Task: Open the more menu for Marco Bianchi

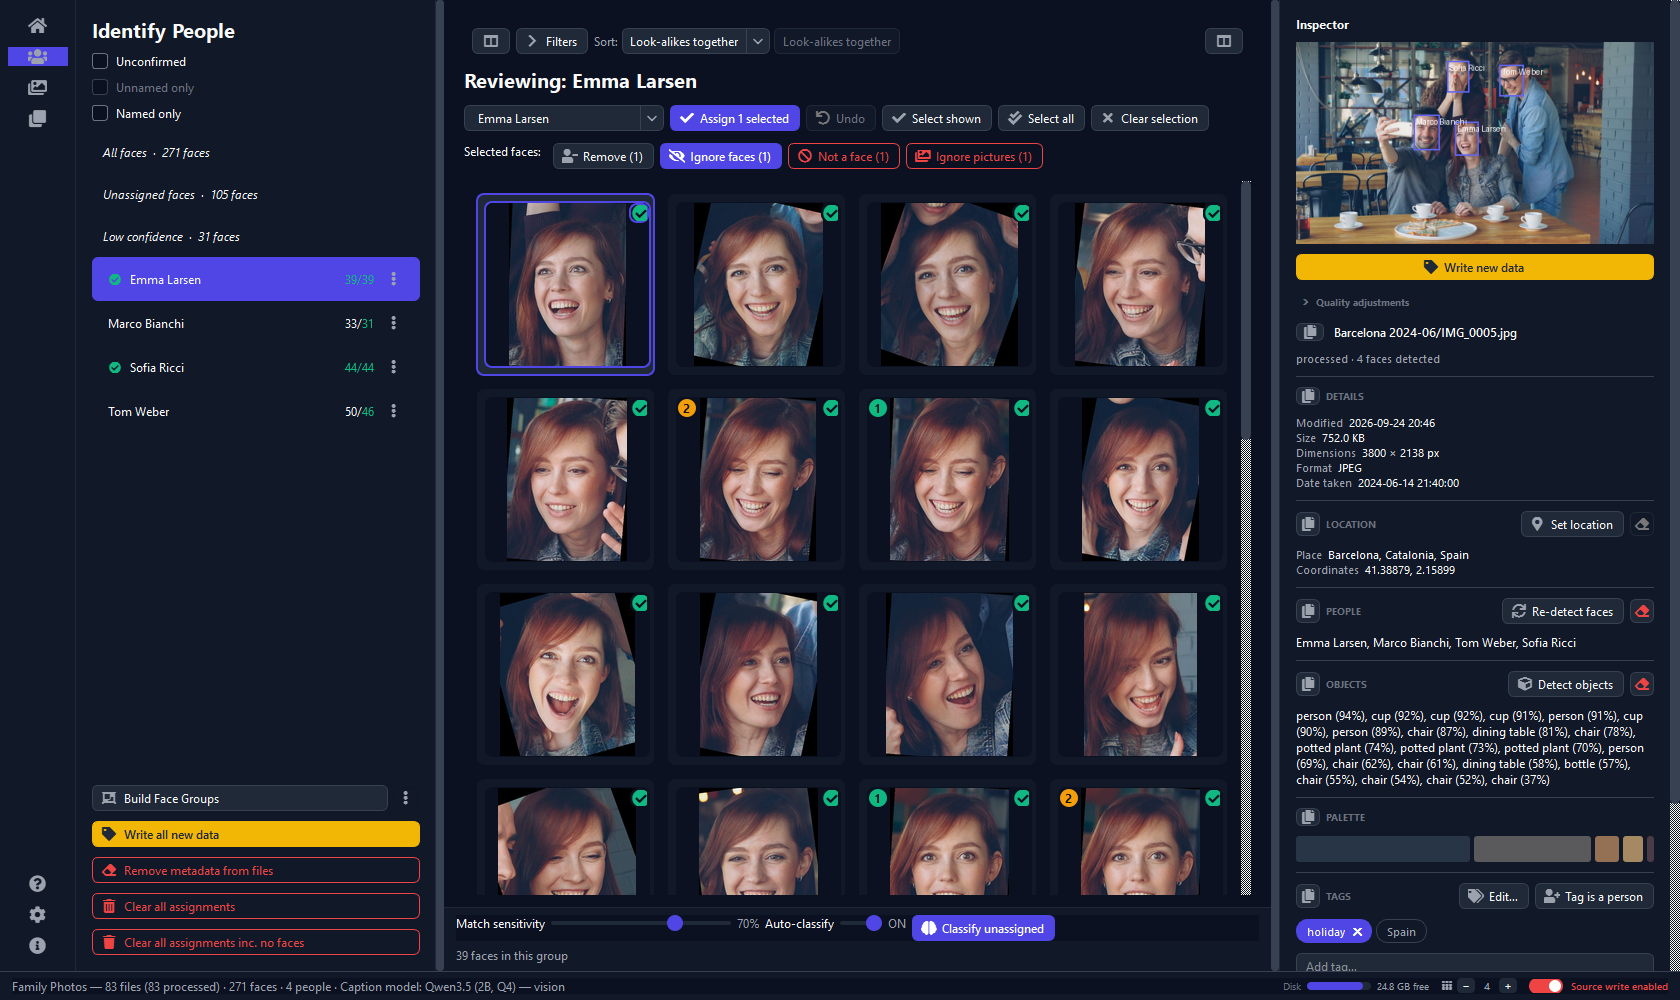Action: [x=394, y=323]
